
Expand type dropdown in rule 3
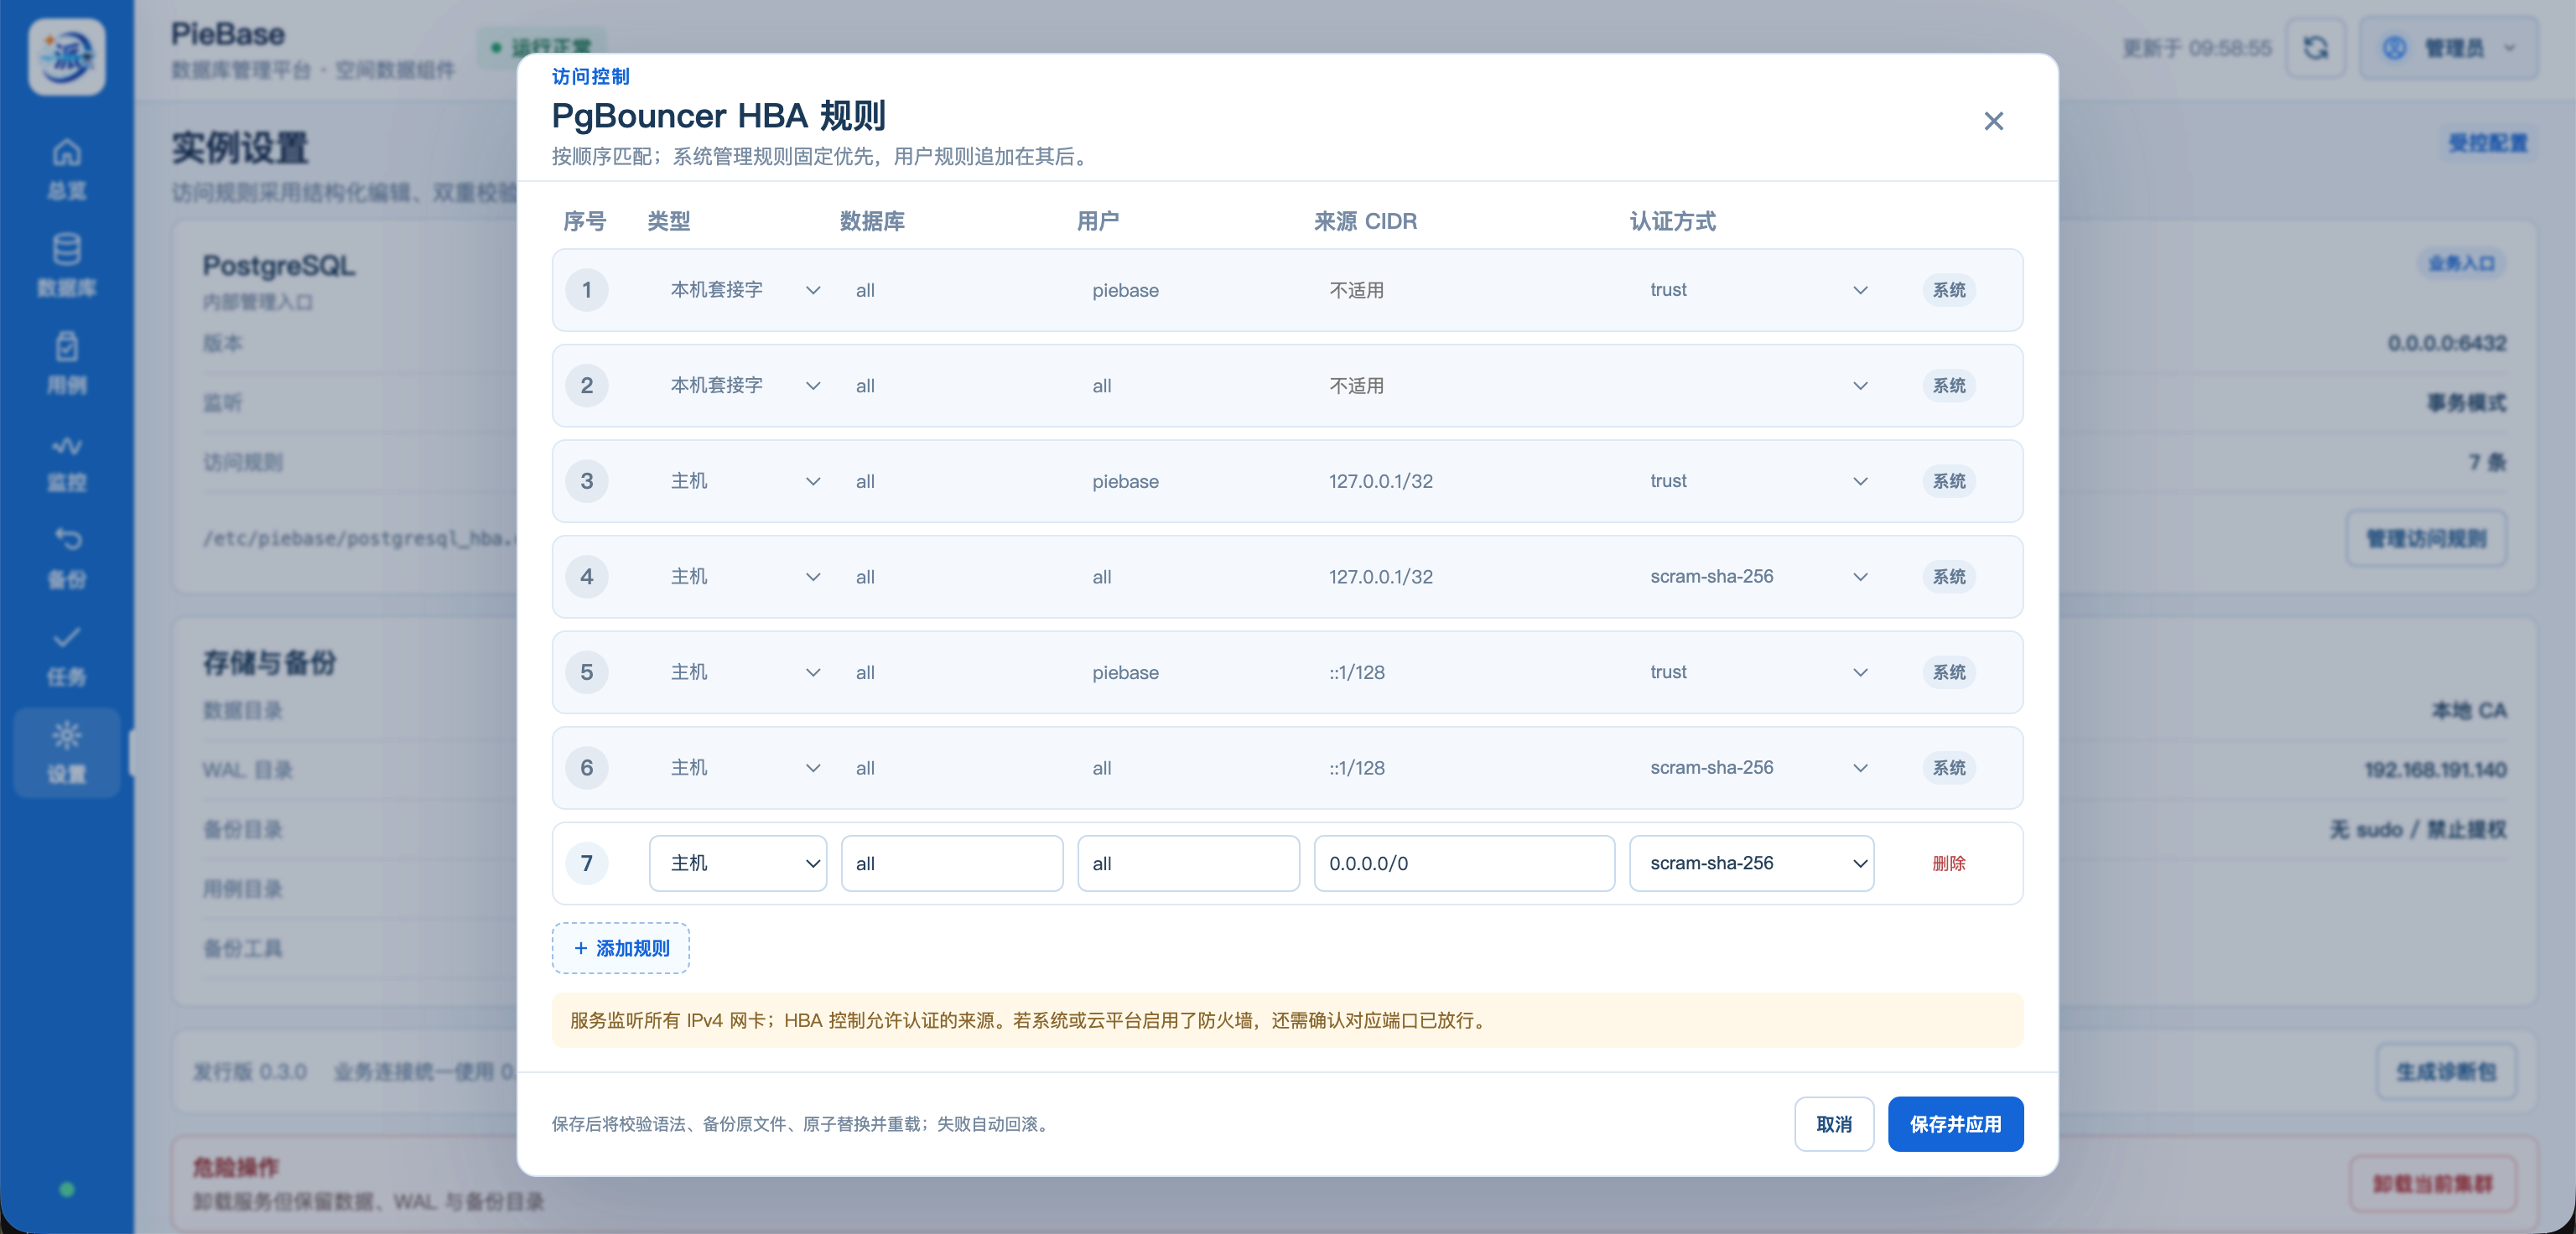click(738, 481)
